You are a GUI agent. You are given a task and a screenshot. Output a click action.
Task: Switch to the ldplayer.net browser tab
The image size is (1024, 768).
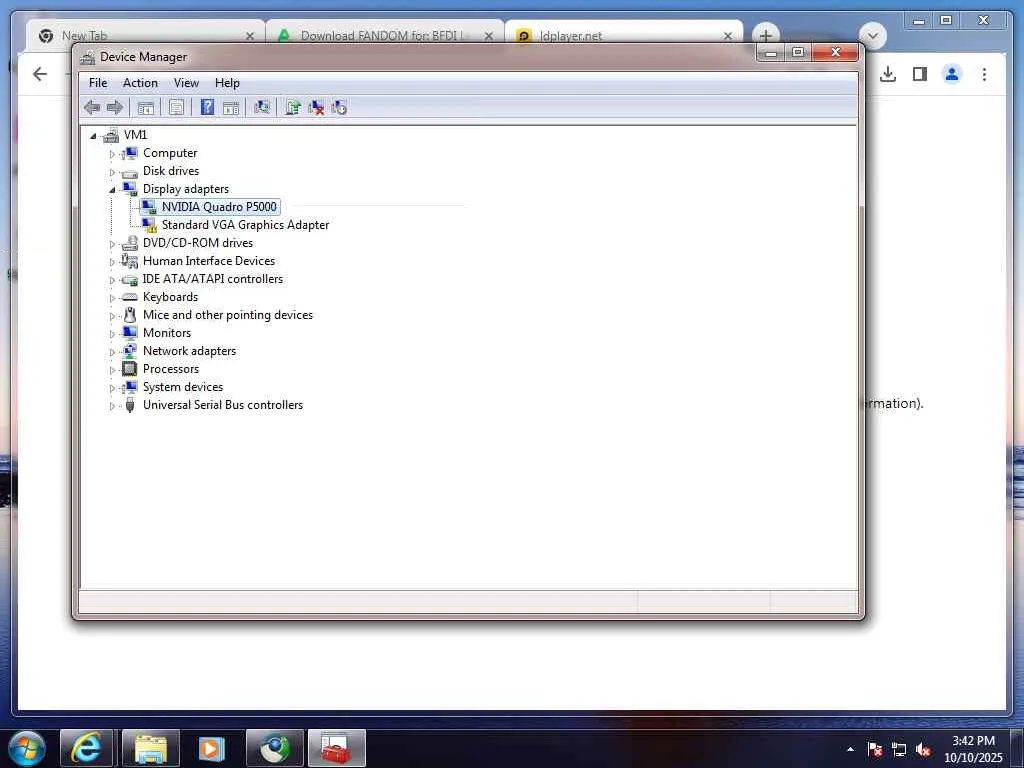click(x=624, y=35)
